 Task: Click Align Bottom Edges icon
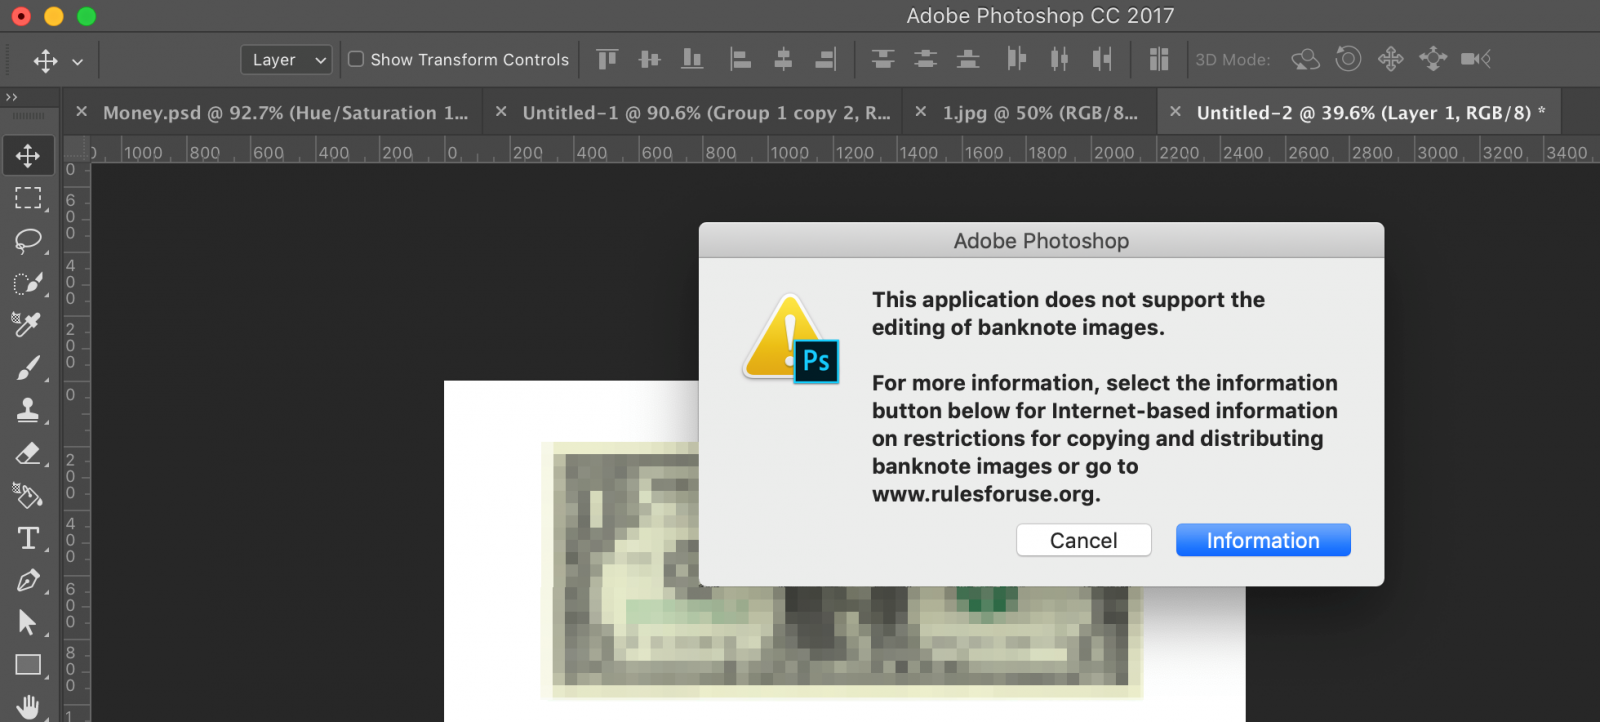click(x=692, y=59)
